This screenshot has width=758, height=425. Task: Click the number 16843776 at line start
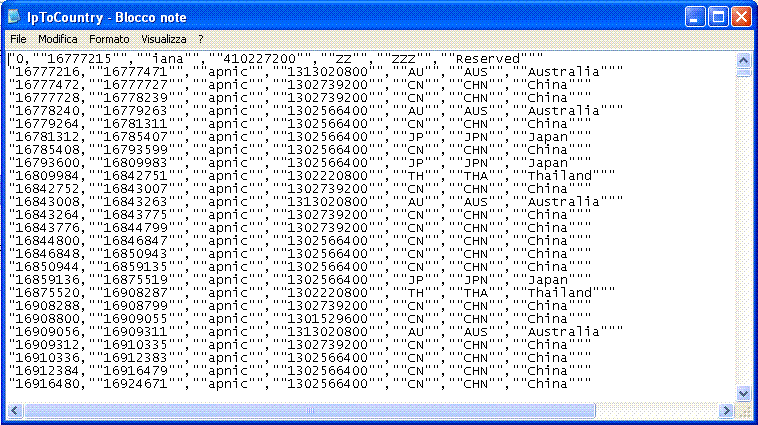[47, 228]
